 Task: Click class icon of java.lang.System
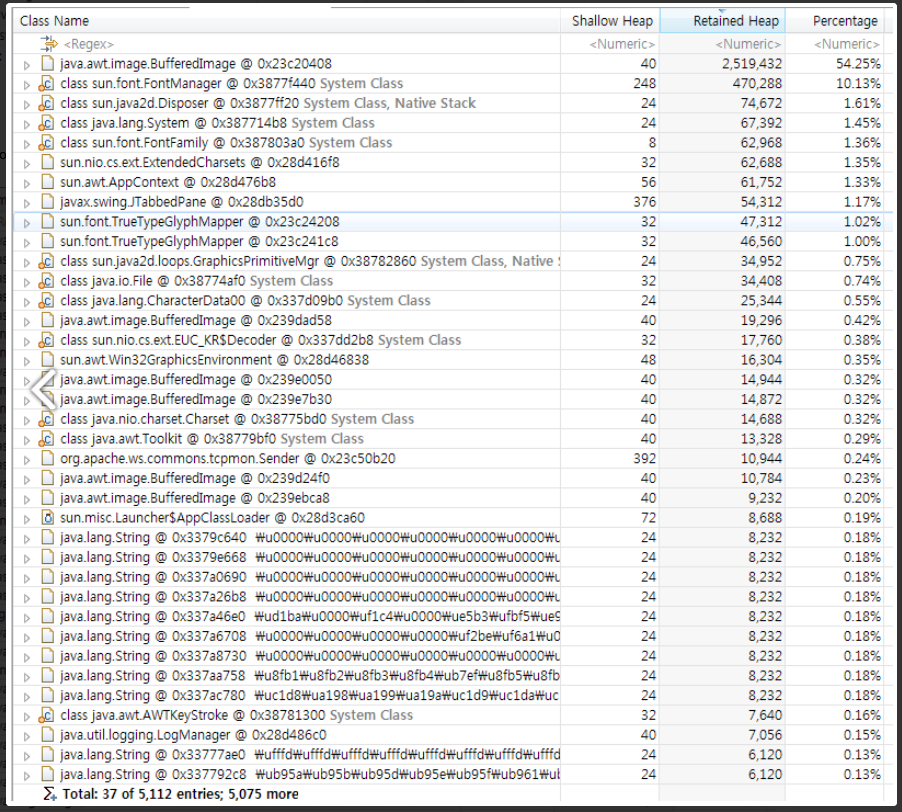tap(47, 123)
